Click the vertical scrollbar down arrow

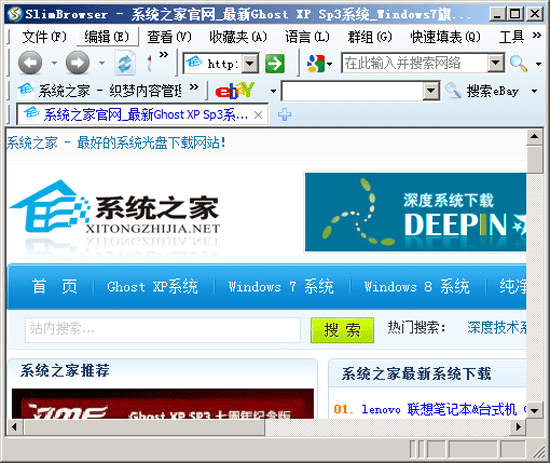coord(534,410)
